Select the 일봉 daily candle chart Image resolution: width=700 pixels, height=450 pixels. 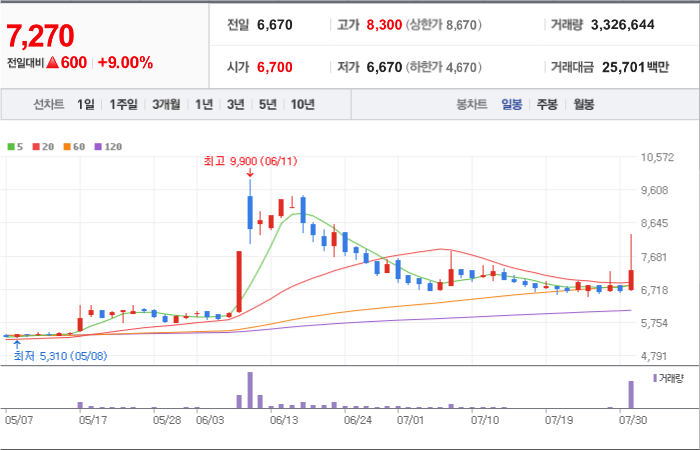(x=512, y=105)
